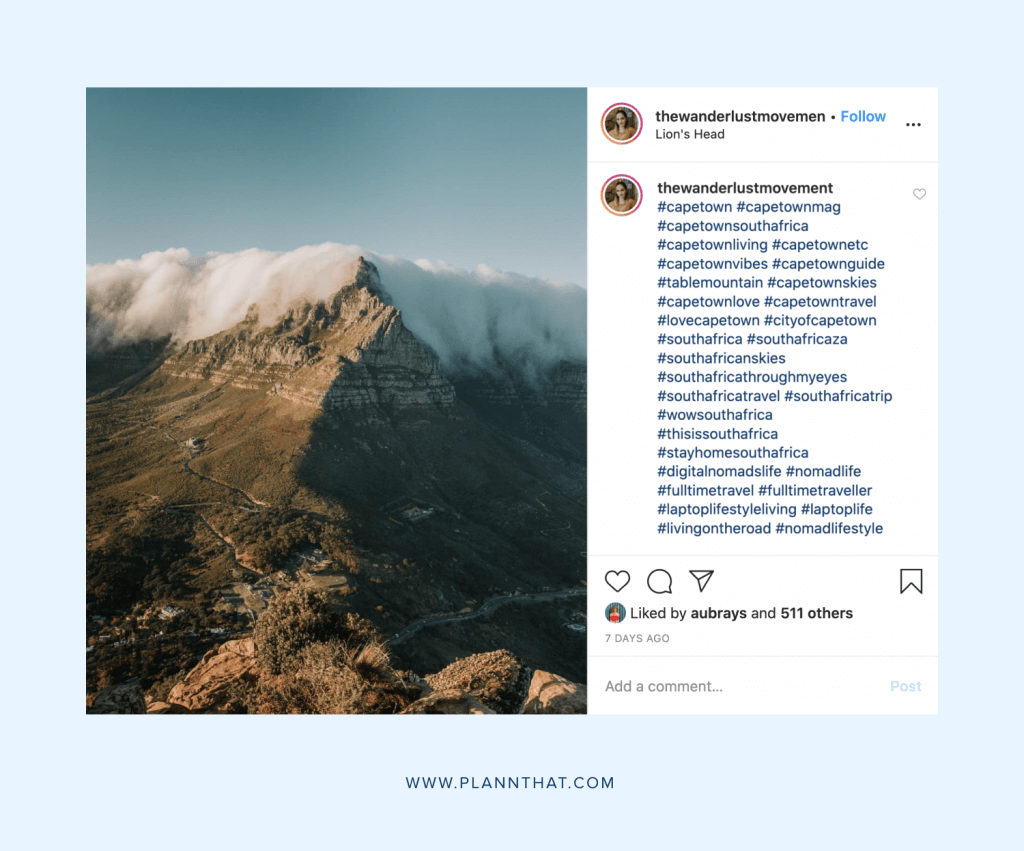This screenshot has height=851, width=1024.
Task: Share post with paper plane icon
Action: pyautogui.click(x=701, y=581)
